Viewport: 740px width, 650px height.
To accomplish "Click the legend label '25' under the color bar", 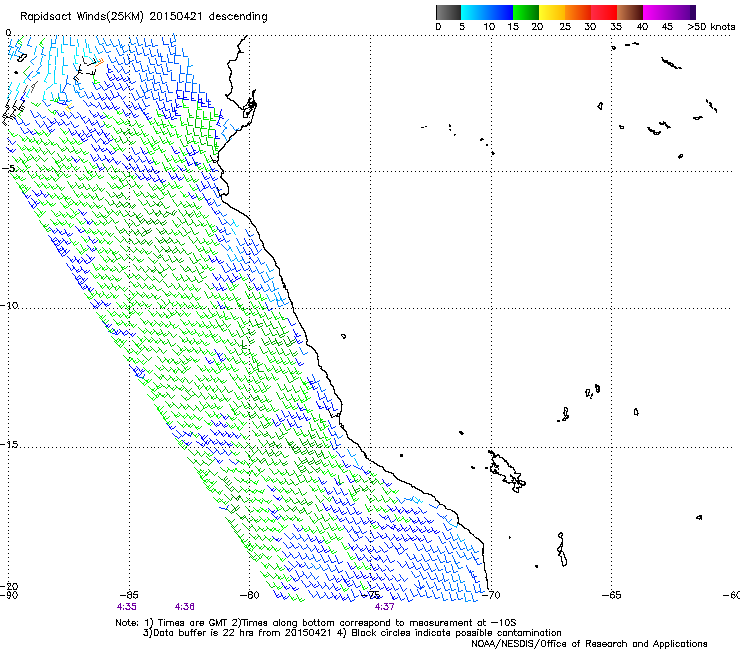I will [x=565, y=27].
